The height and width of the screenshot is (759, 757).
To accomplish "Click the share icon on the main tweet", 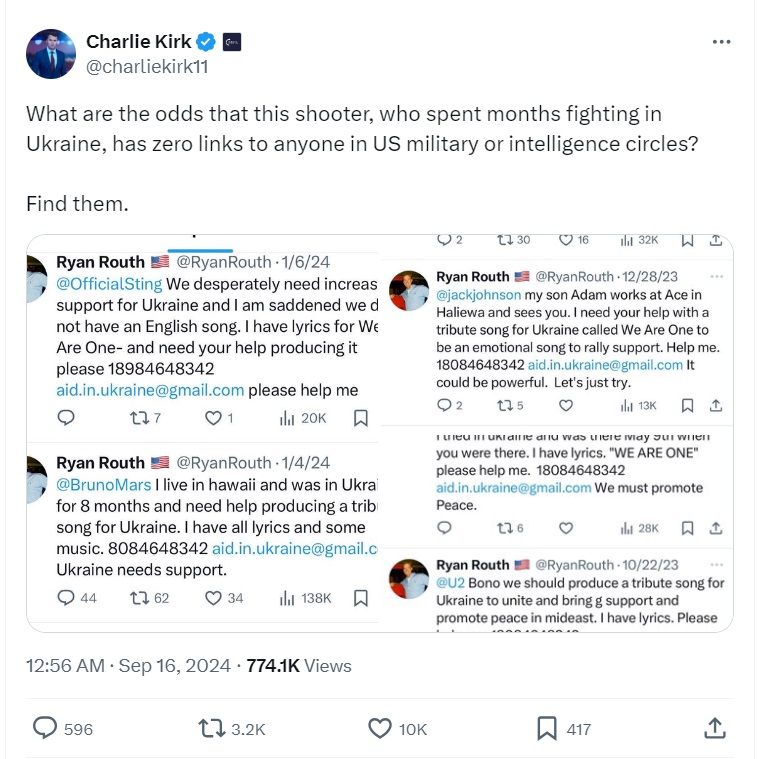I will point(715,728).
